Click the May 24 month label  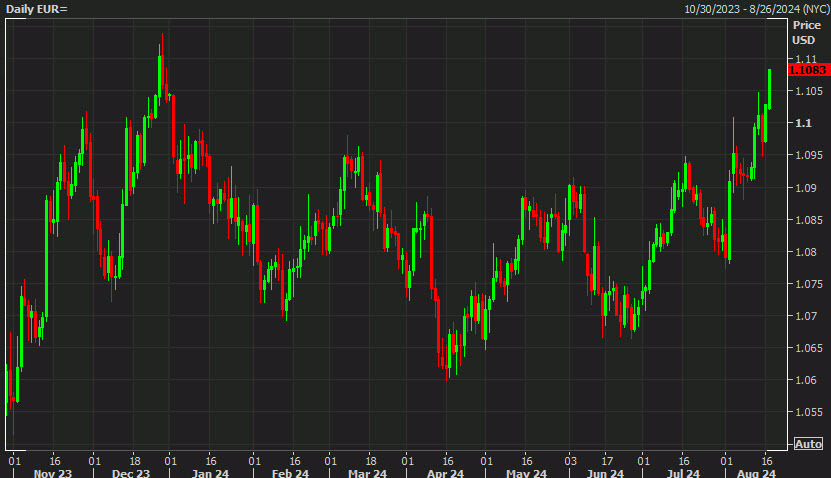click(x=526, y=473)
